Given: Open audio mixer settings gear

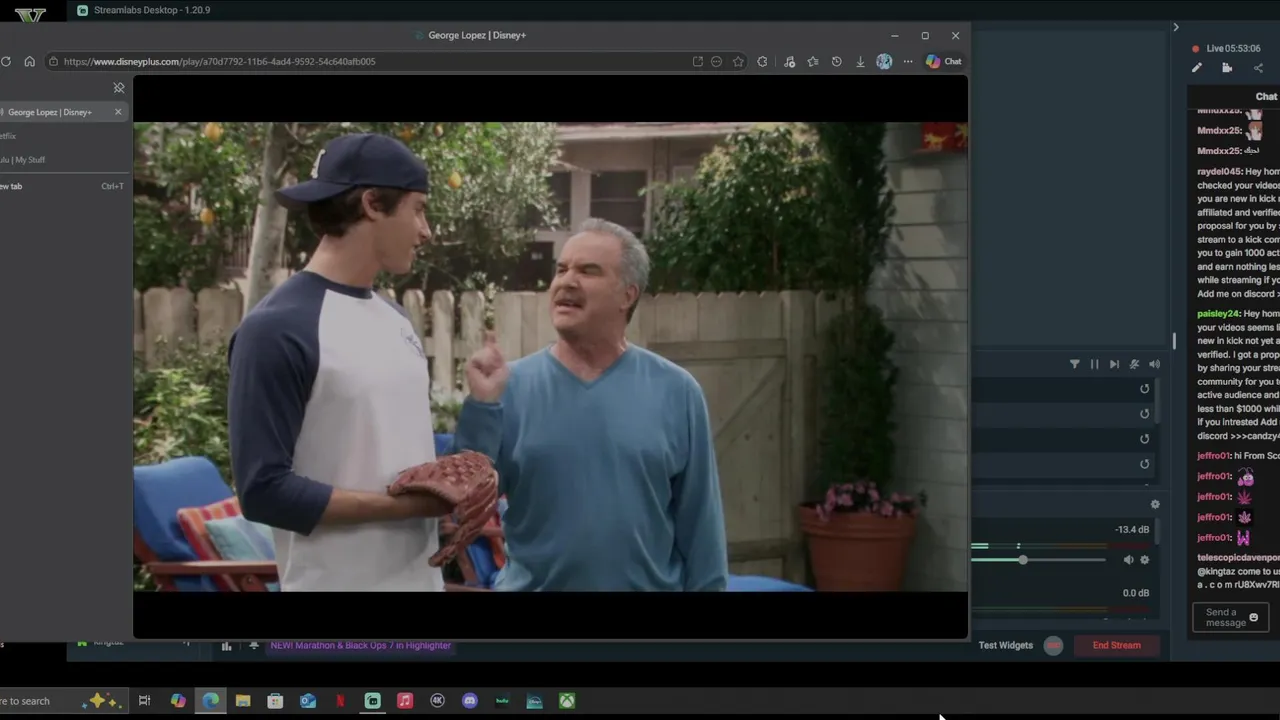Looking at the screenshot, I should point(1155,505).
